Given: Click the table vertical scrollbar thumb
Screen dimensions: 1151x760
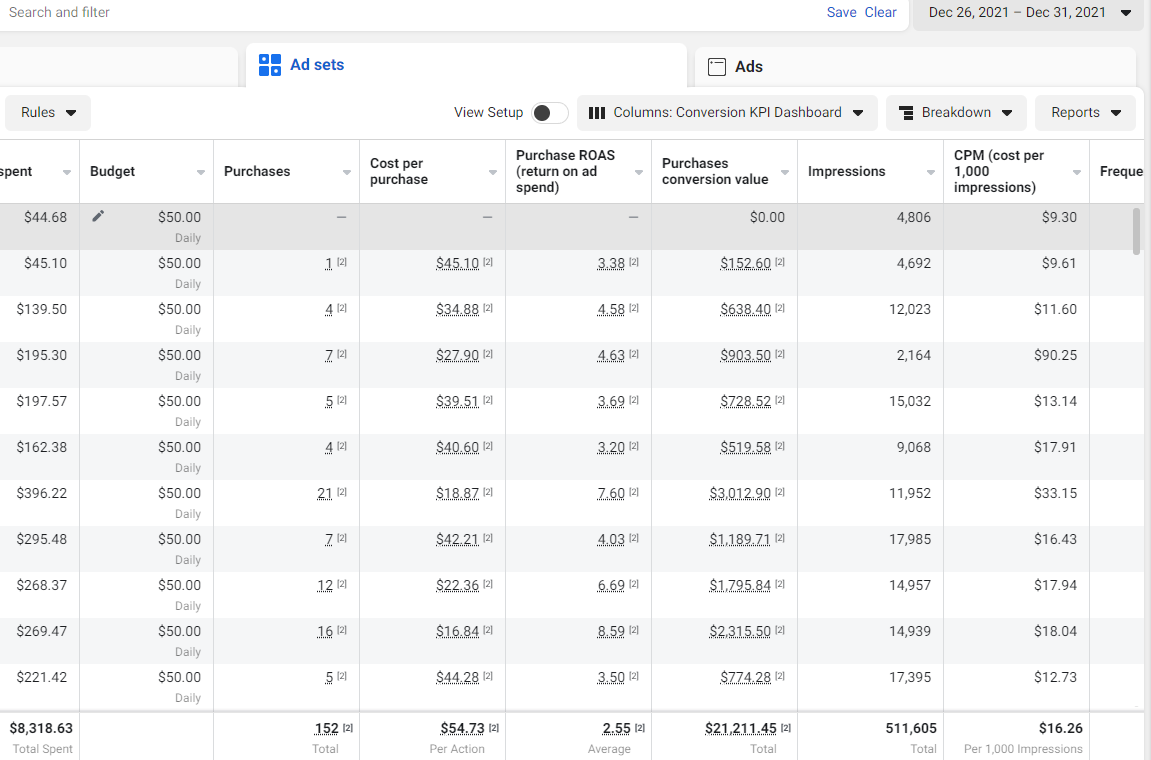Looking at the screenshot, I should [x=1137, y=231].
